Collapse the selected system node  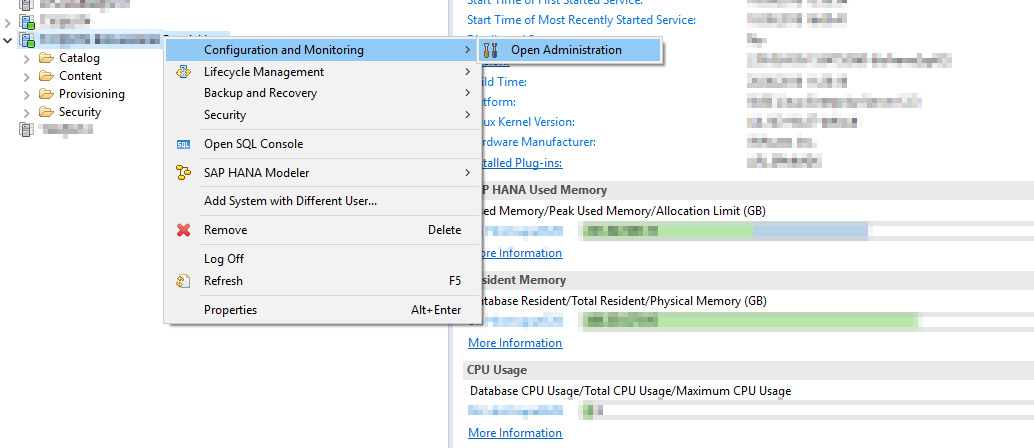7,40
